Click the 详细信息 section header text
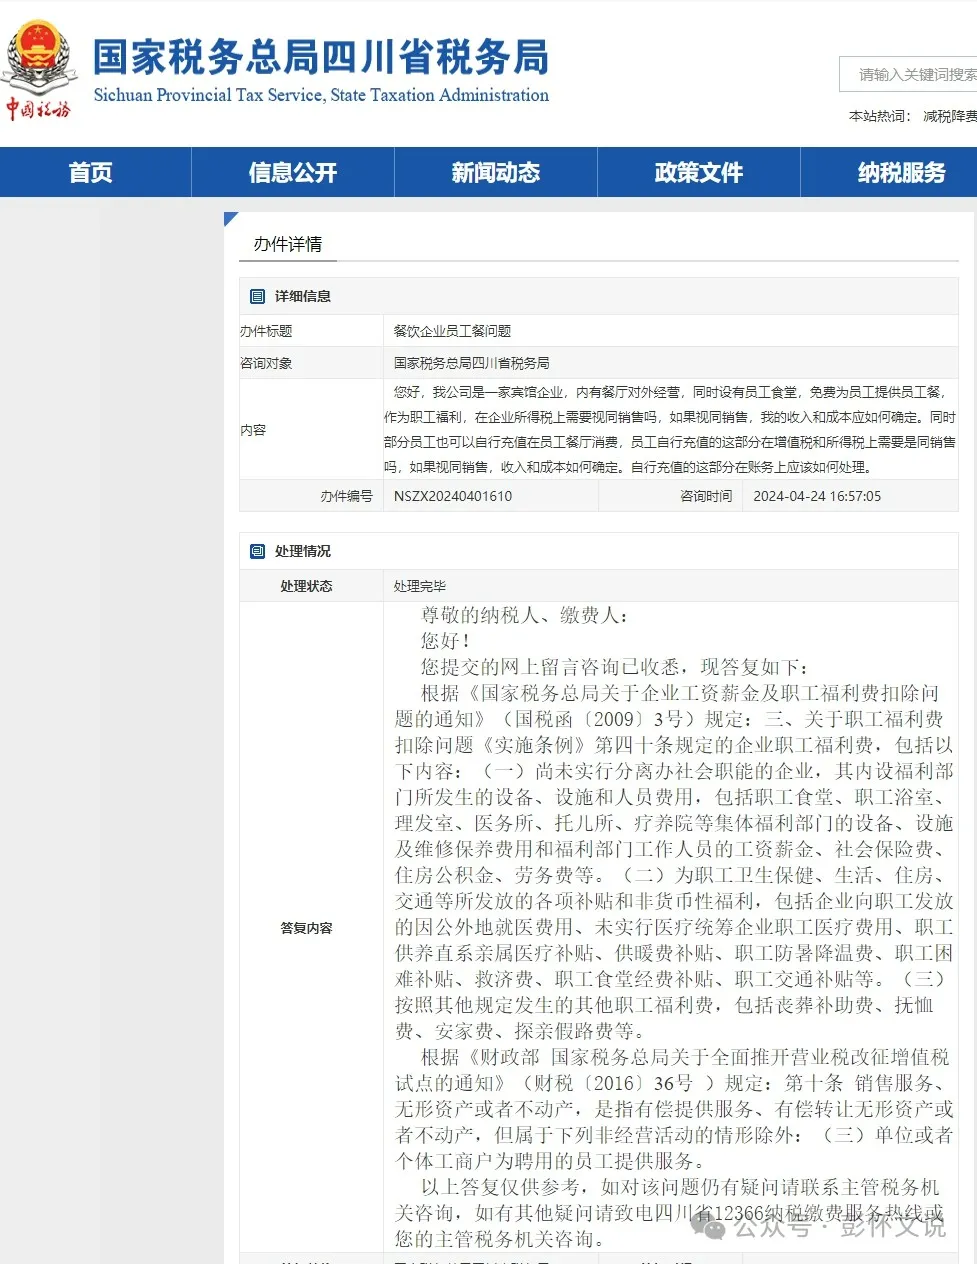Image resolution: width=977 pixels, height=1264 pixels. [x=303, y=296]
